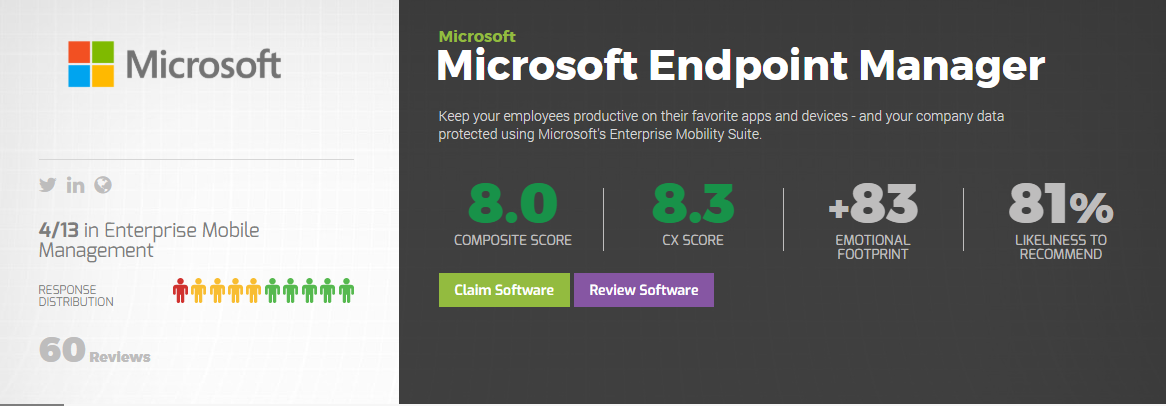Click the 8.3 CX Score value
This screenshot has width=1166, height=406.
pos(693,204)
